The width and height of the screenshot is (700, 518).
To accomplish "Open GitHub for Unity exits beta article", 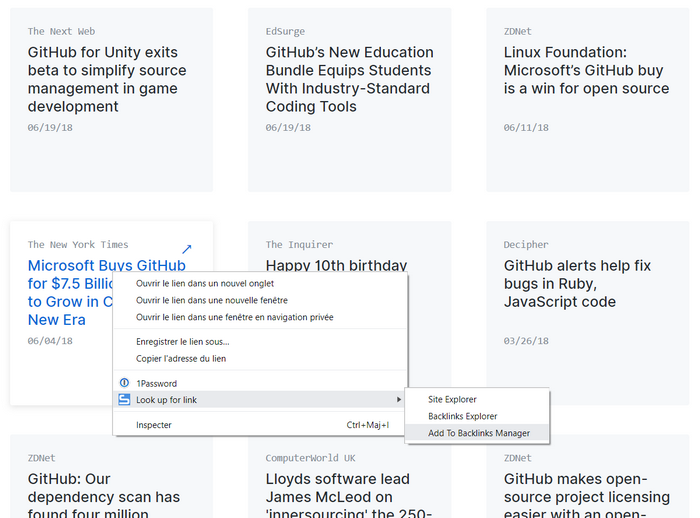I will 107,79.
